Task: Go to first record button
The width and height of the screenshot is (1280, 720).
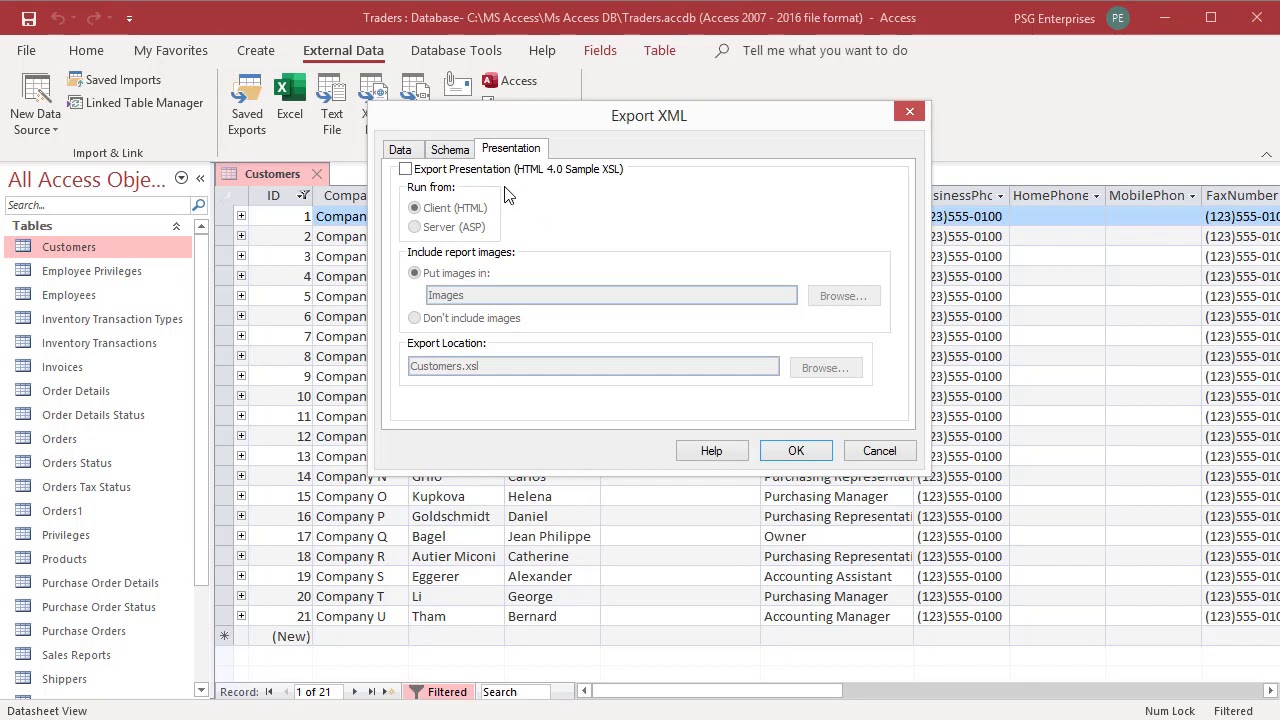Action: click(x=268, y=692)
